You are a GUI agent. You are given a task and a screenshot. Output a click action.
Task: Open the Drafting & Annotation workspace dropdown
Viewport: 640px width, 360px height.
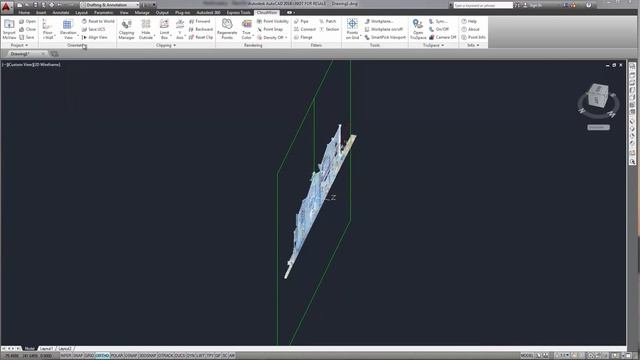(x=110, y=5)
